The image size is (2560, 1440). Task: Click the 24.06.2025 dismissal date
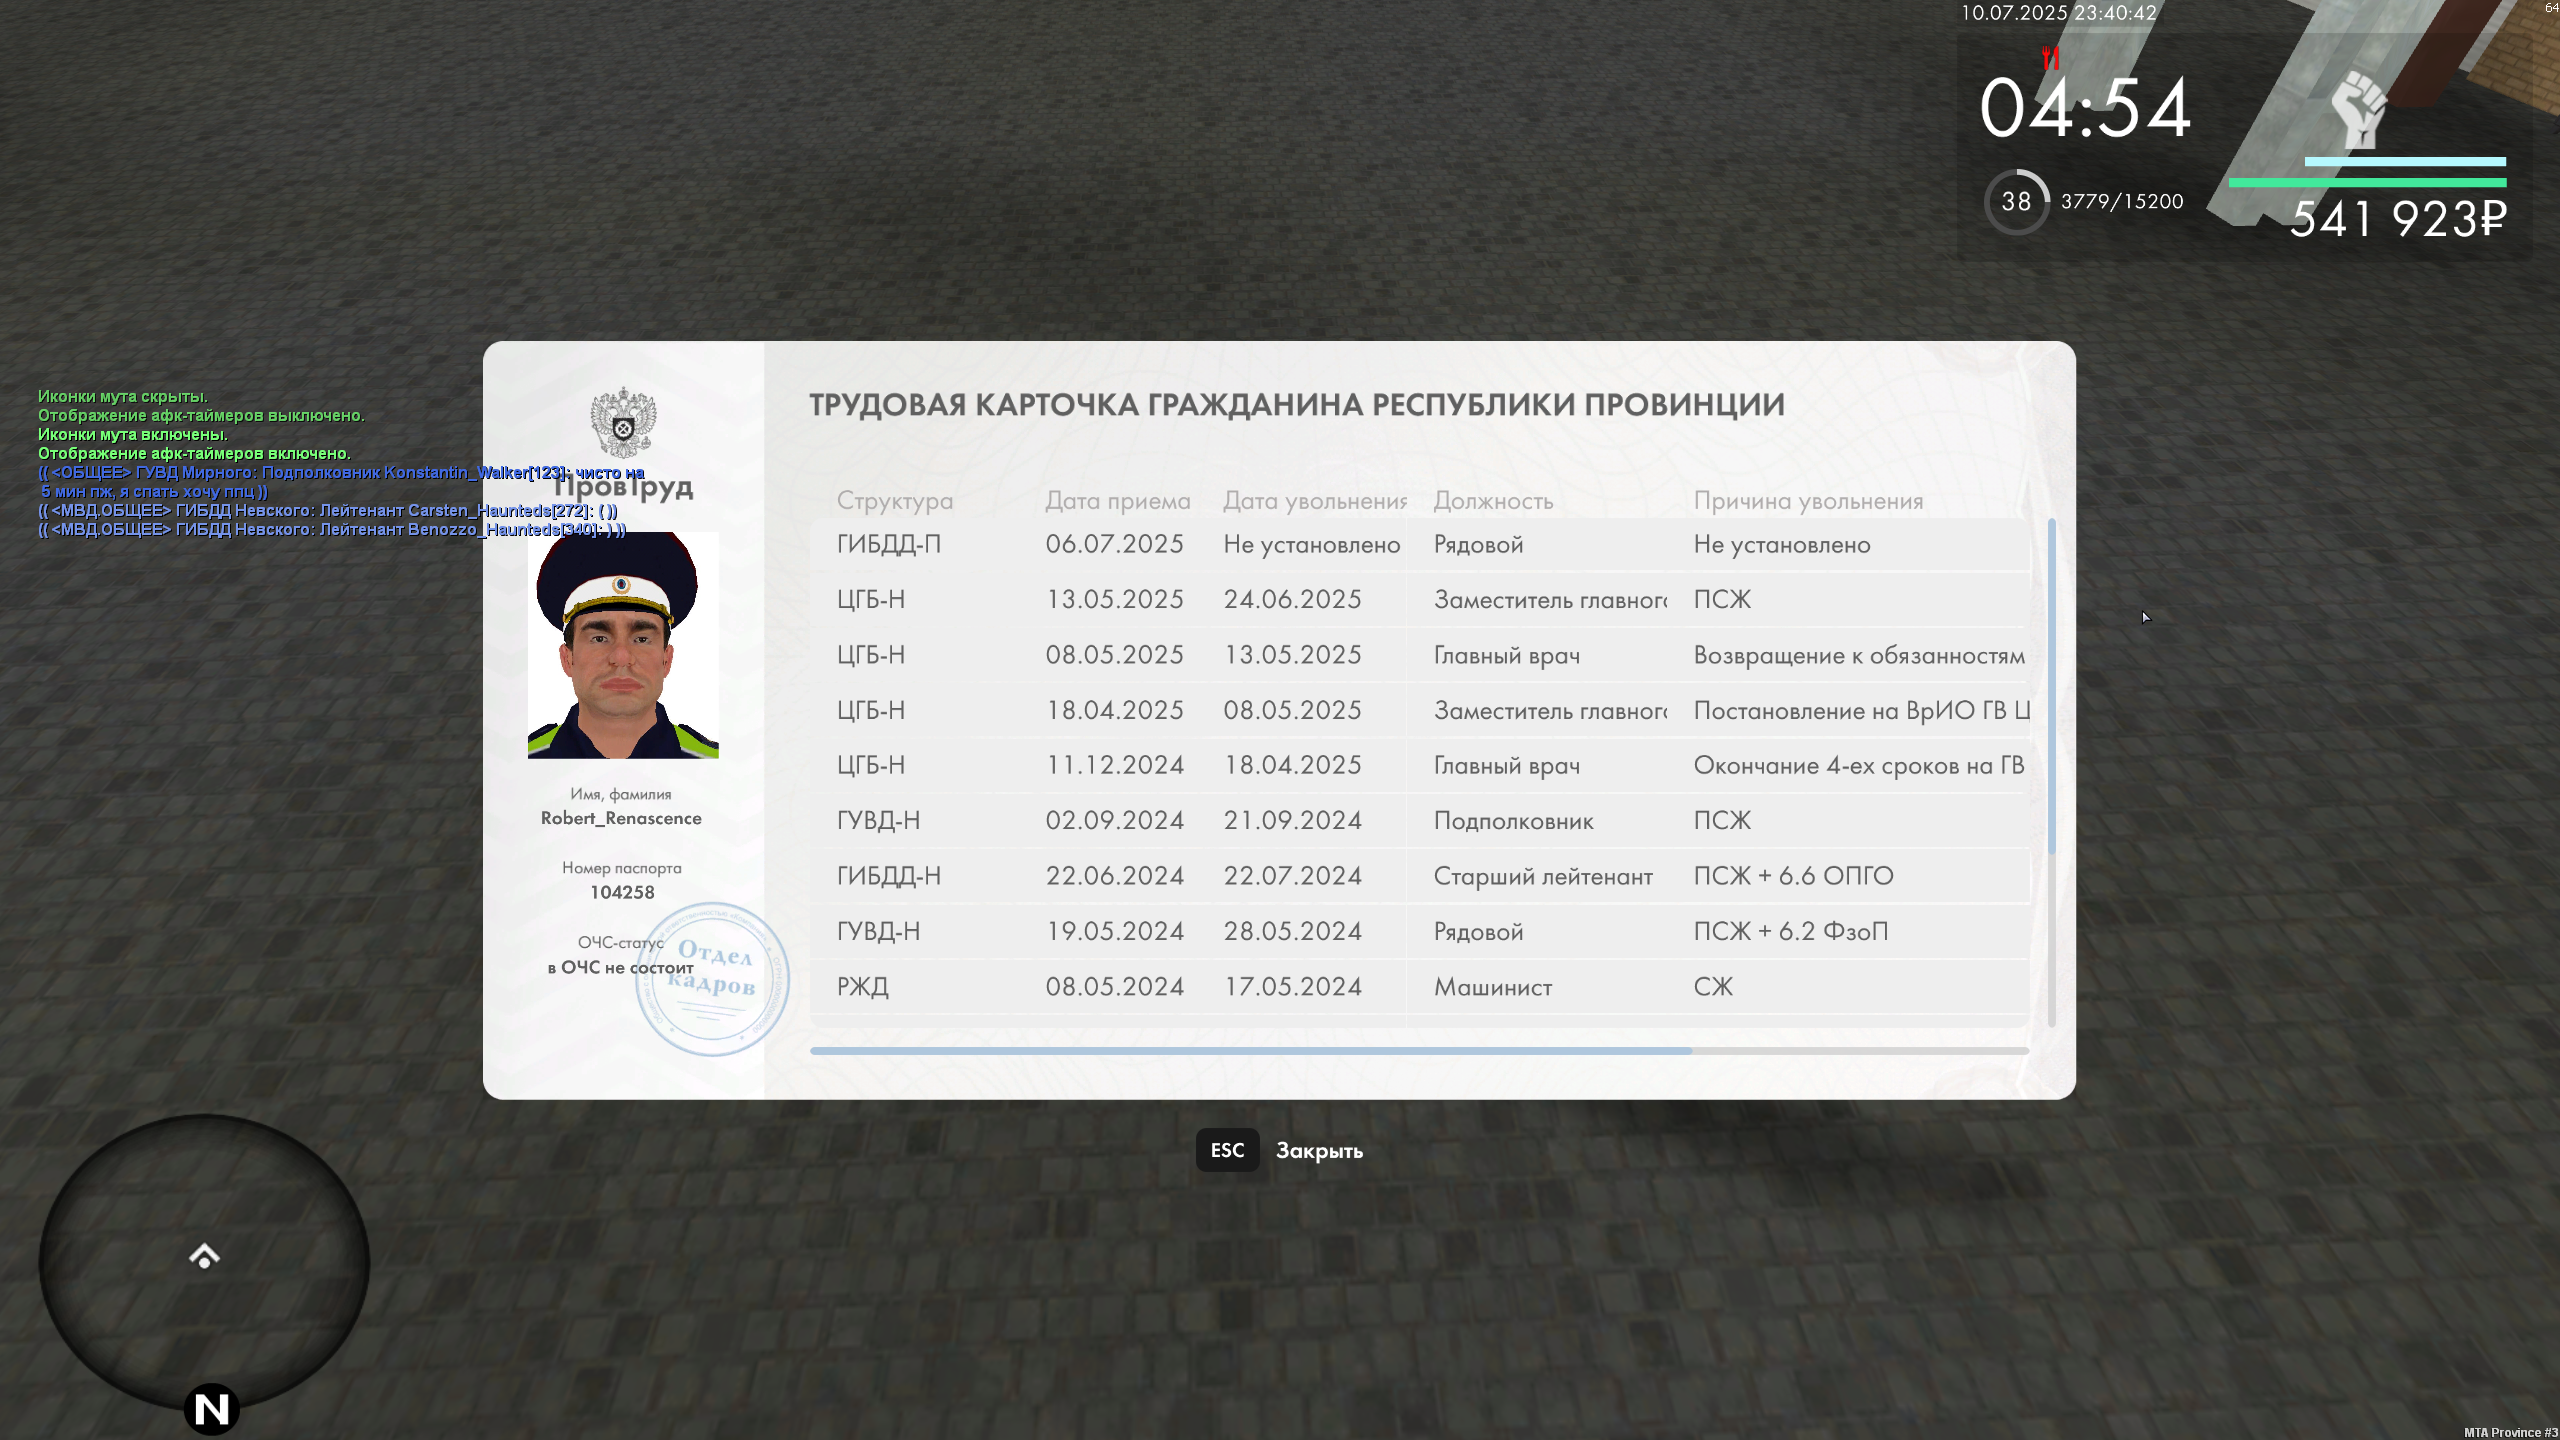[1292, 600]
